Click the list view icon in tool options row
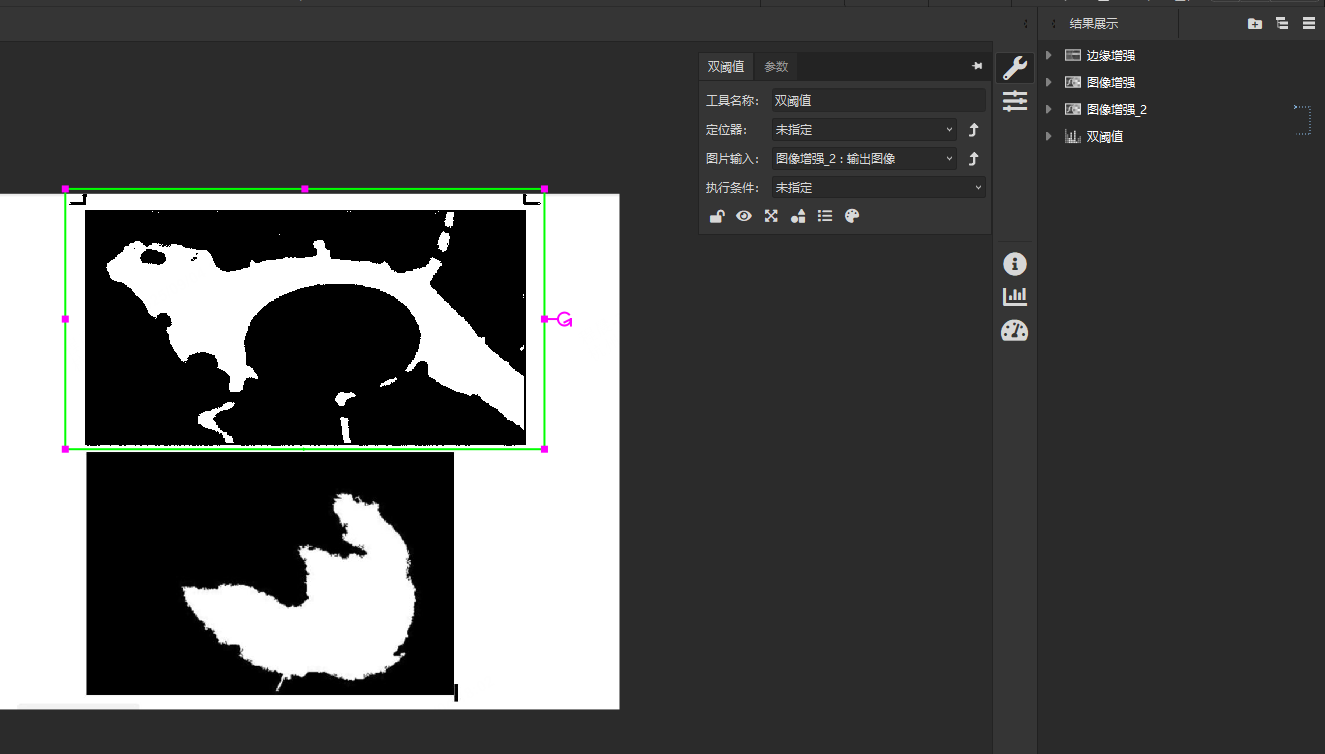The width and height of the screenshot is (1325, 754). coord(824,215)
